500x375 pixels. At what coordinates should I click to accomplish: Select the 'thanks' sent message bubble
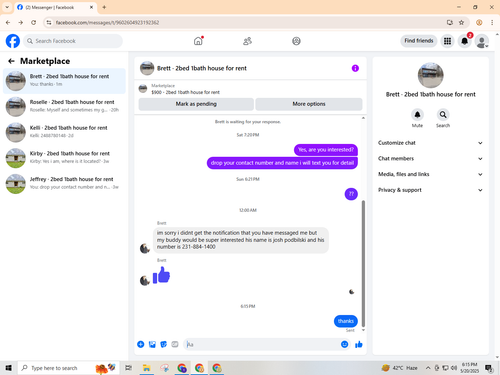tap(346, 321)
